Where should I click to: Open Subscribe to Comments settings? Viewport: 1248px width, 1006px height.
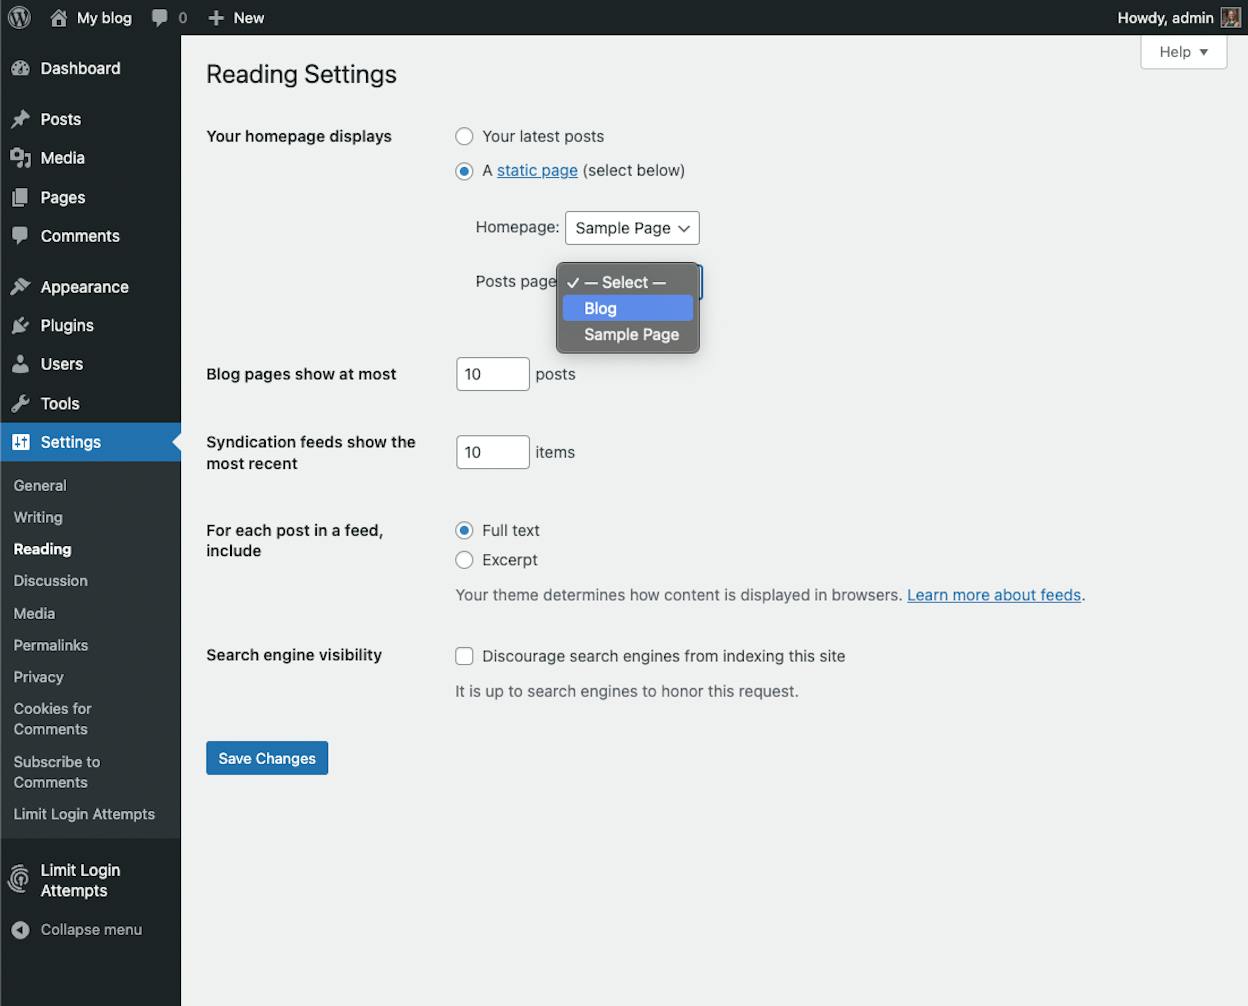(57, 772)
